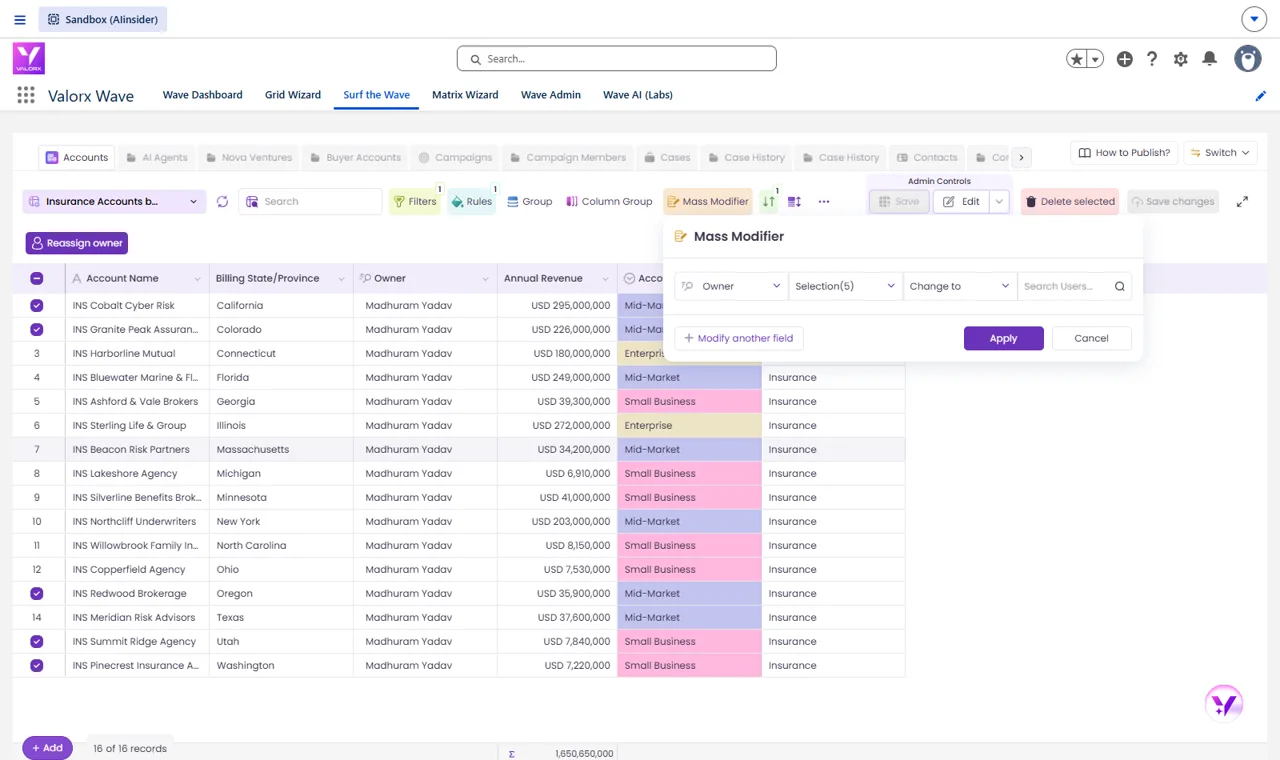Screen dimensions: 1280x760
Task: Click the Apply button
Action: click(x=1004, y=338)
